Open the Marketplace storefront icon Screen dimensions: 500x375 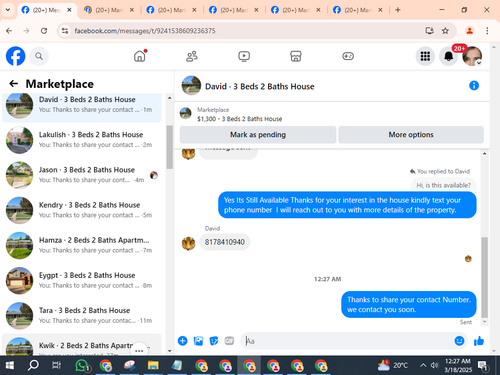tap(296, 56)
